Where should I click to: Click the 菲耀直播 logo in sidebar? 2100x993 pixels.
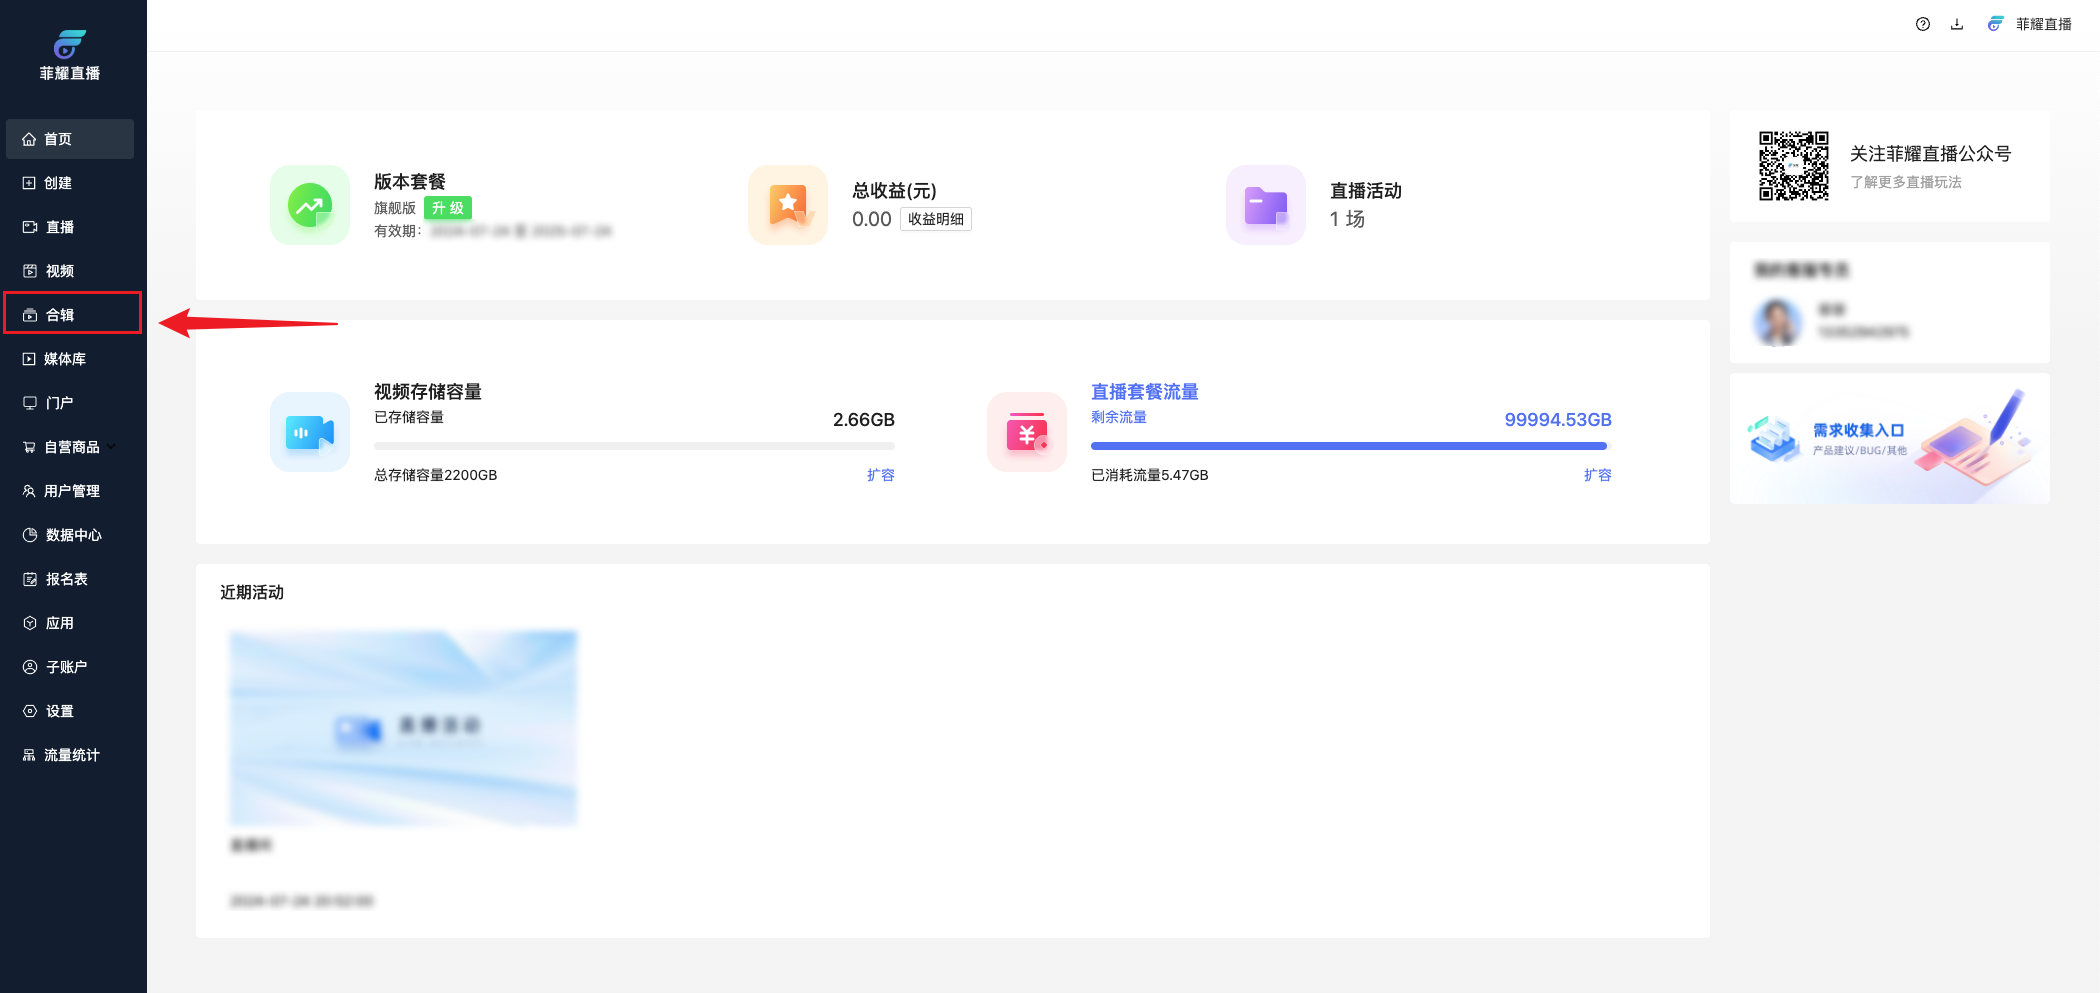(70, 55)
